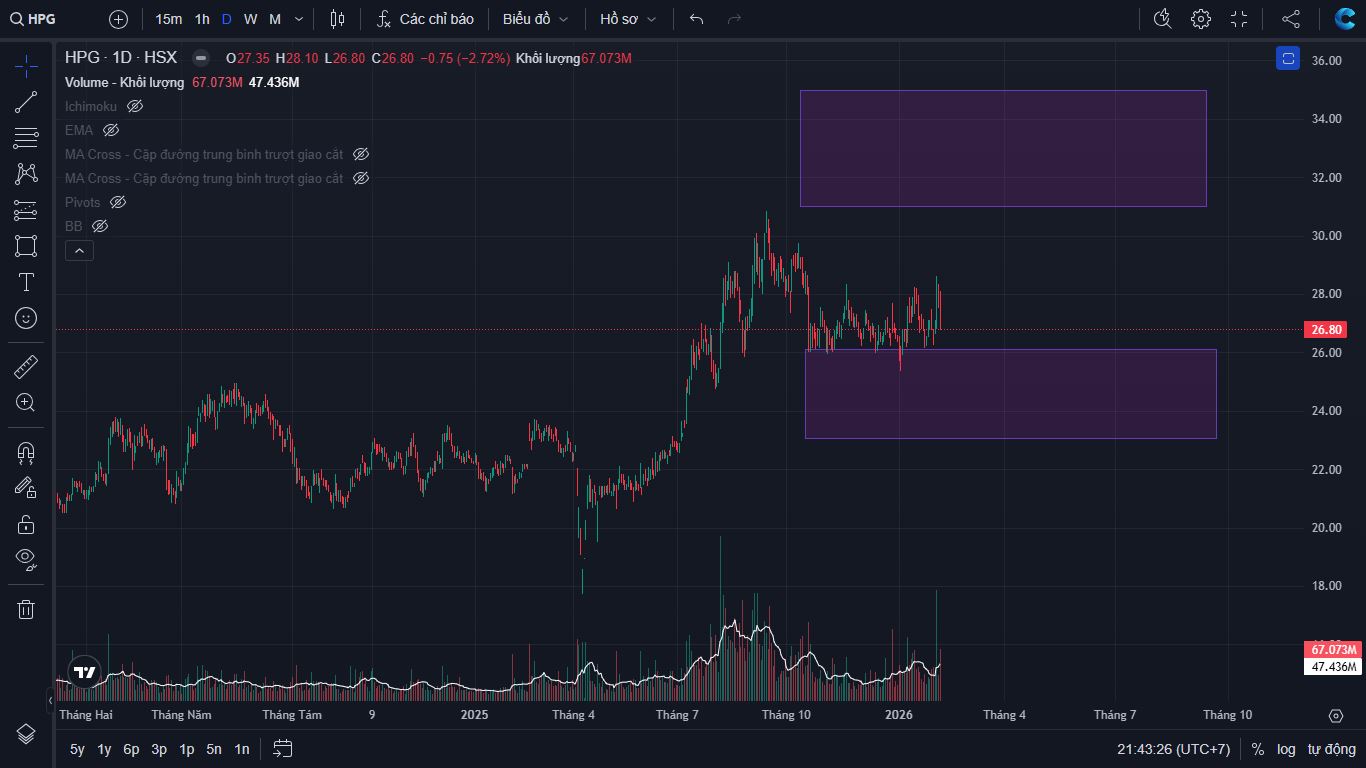The height and width of the screenshot is (768, 1366).
Task: Show the BB indicator
Action: tap(100, 226)
